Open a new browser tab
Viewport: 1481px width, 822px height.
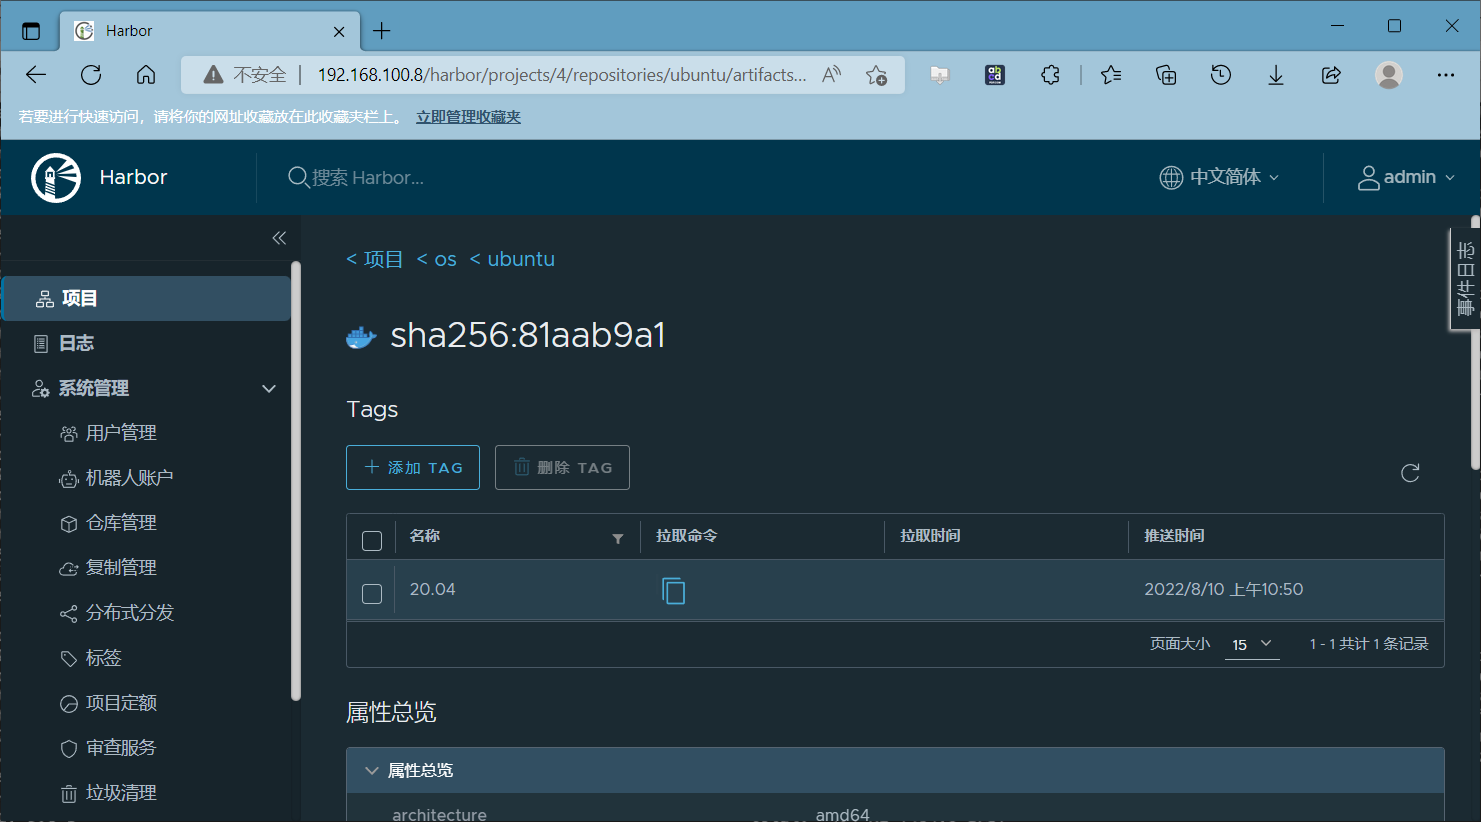[382, 31]
